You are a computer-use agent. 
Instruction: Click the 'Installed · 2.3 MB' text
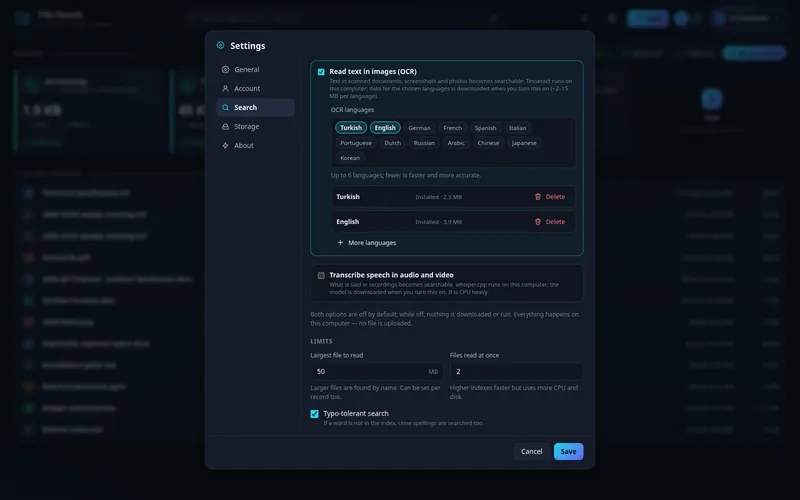438,197
